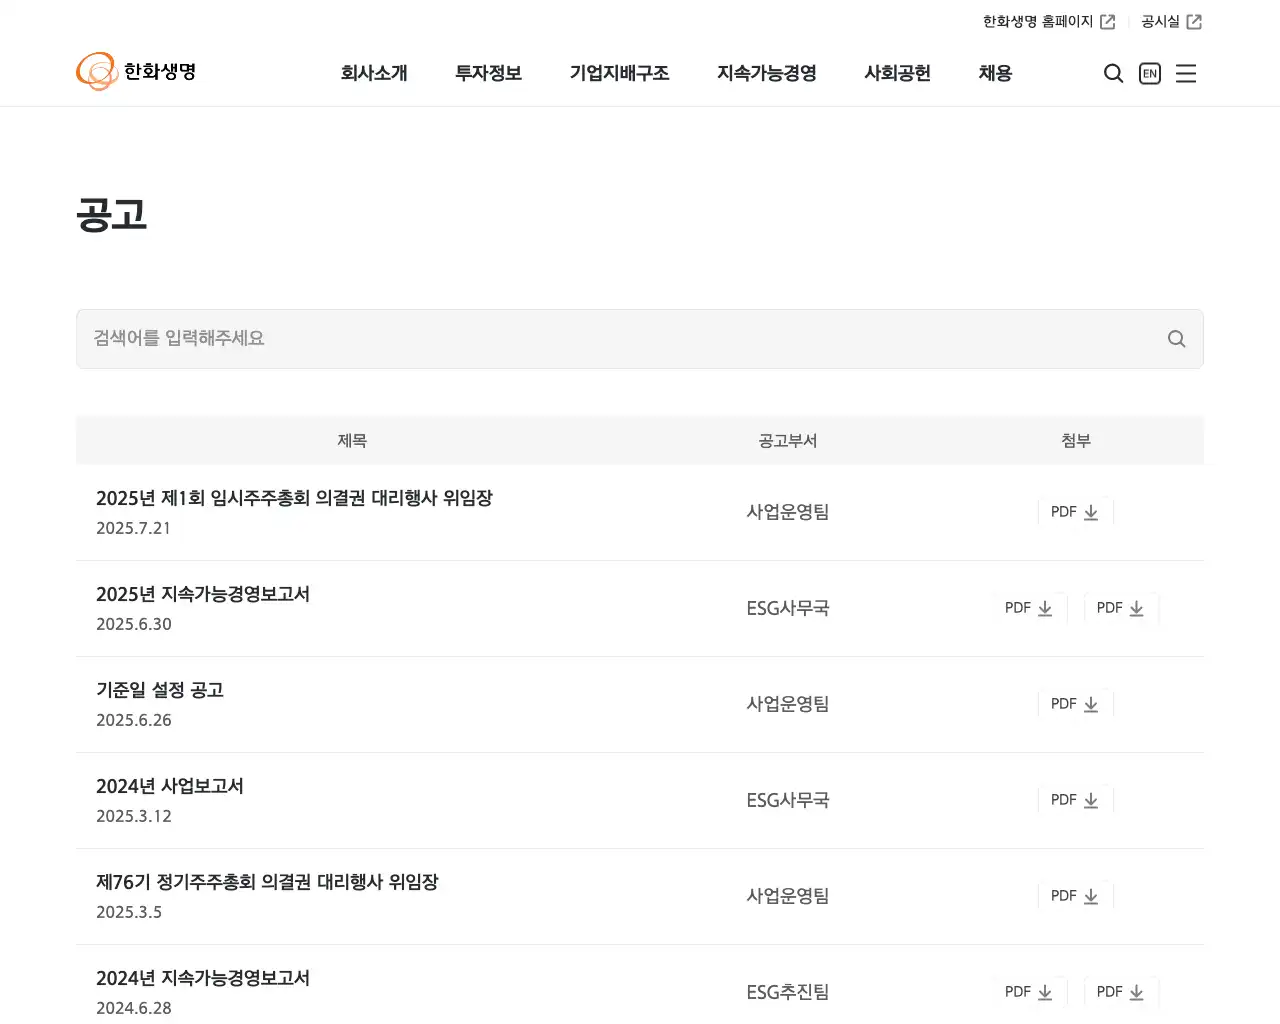Select the 회사소개 navigation item
The height and width of the screenshot is (1024, 1280).
tap(375, 73)
